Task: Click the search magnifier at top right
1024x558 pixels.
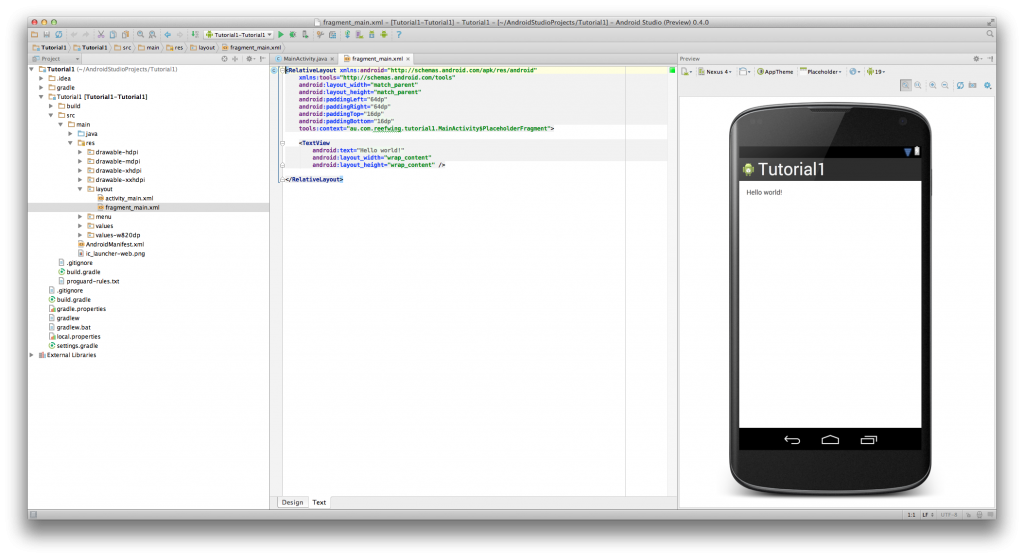Action: [x=990, y=34]
